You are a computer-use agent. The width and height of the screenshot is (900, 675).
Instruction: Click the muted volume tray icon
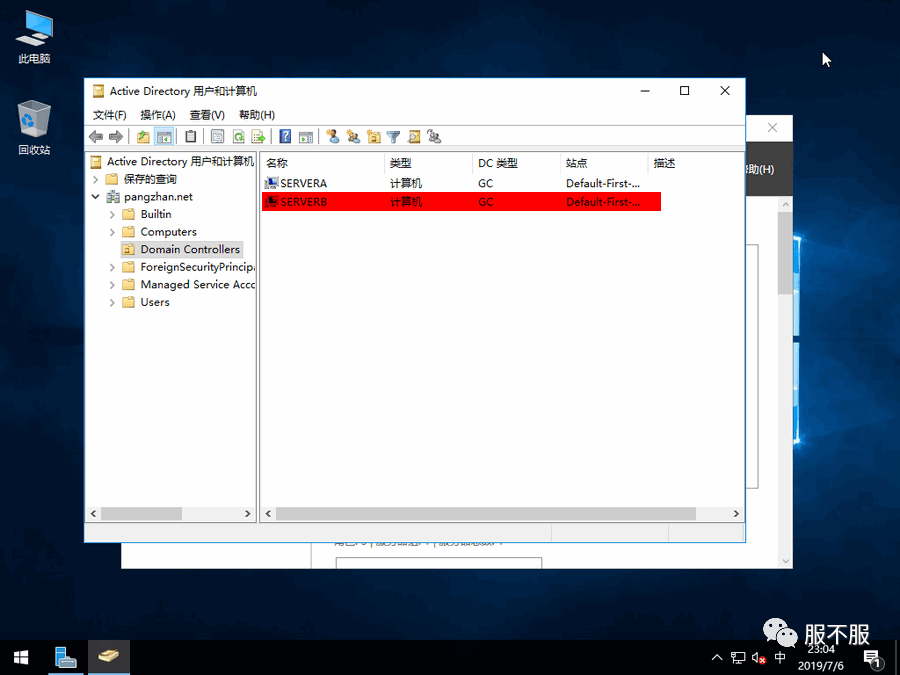[759, 658]
